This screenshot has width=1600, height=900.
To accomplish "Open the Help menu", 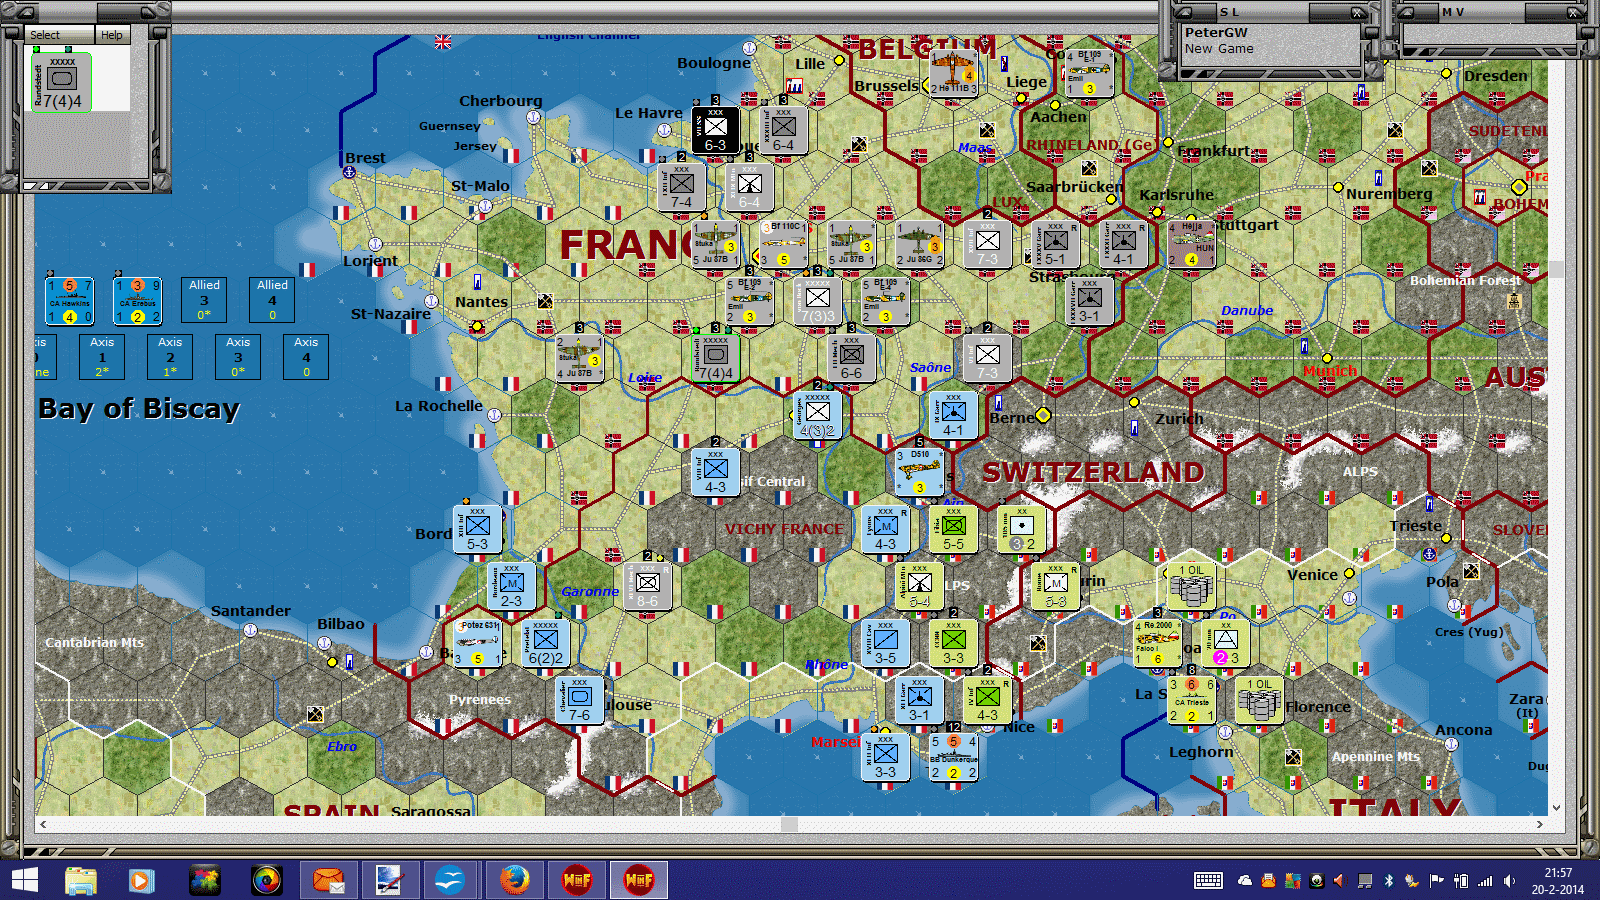I will pyautogui.click(x=112, y=35).
